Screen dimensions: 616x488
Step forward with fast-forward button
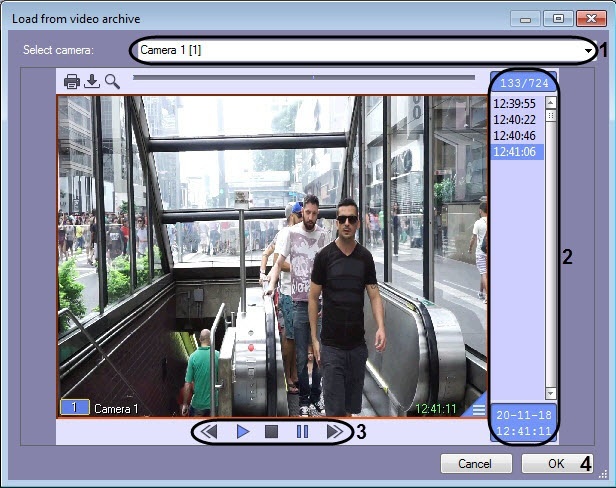tap(334, 432)
